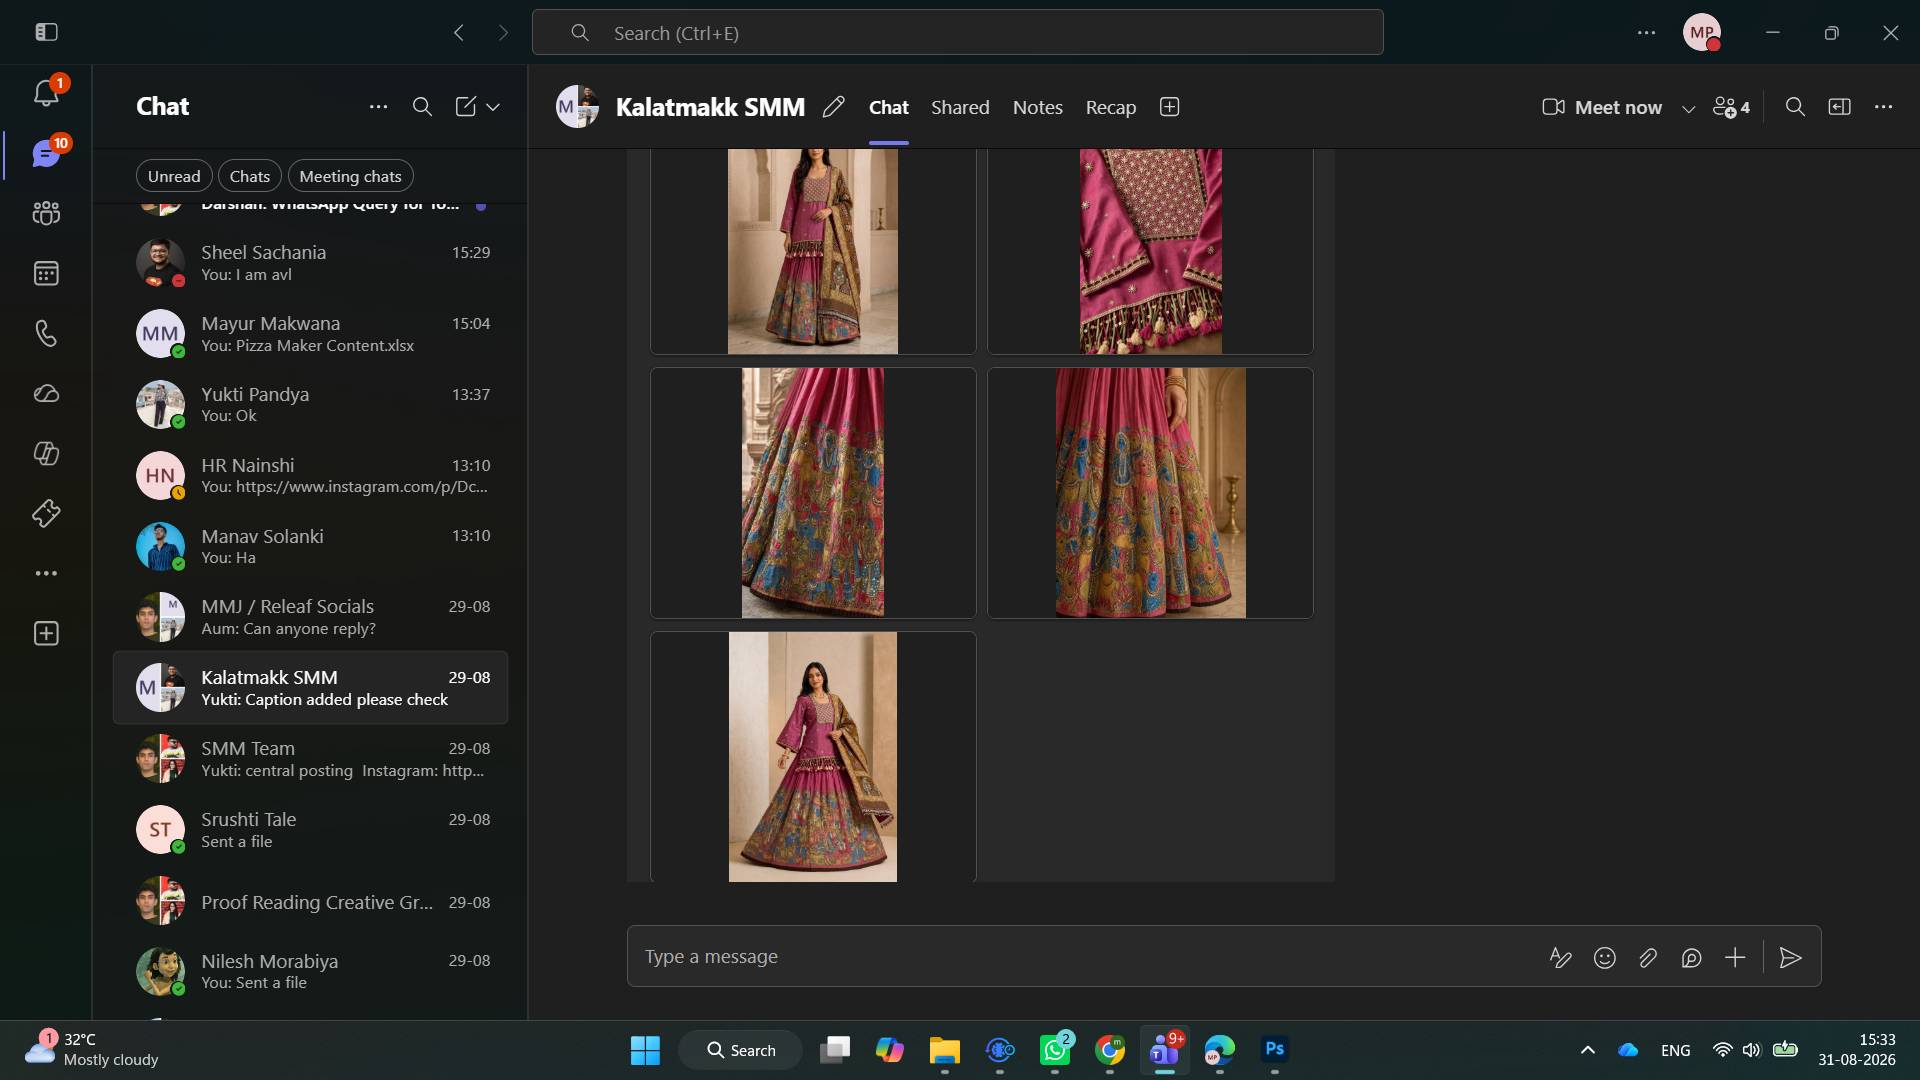The height and width of the screenshot is (1080, 1920).
Task: Start a call with Meet now
Action: pyautogui.click(x=1602, y=107)
